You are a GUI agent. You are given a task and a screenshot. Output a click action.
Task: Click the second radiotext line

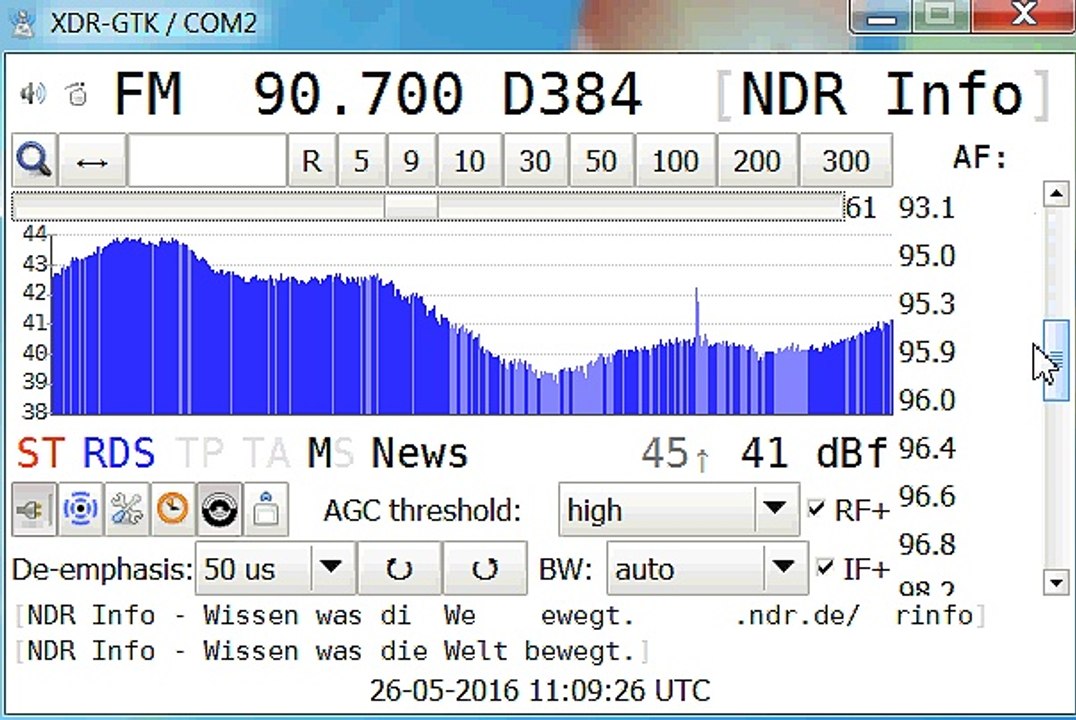(x=331, y=651)
